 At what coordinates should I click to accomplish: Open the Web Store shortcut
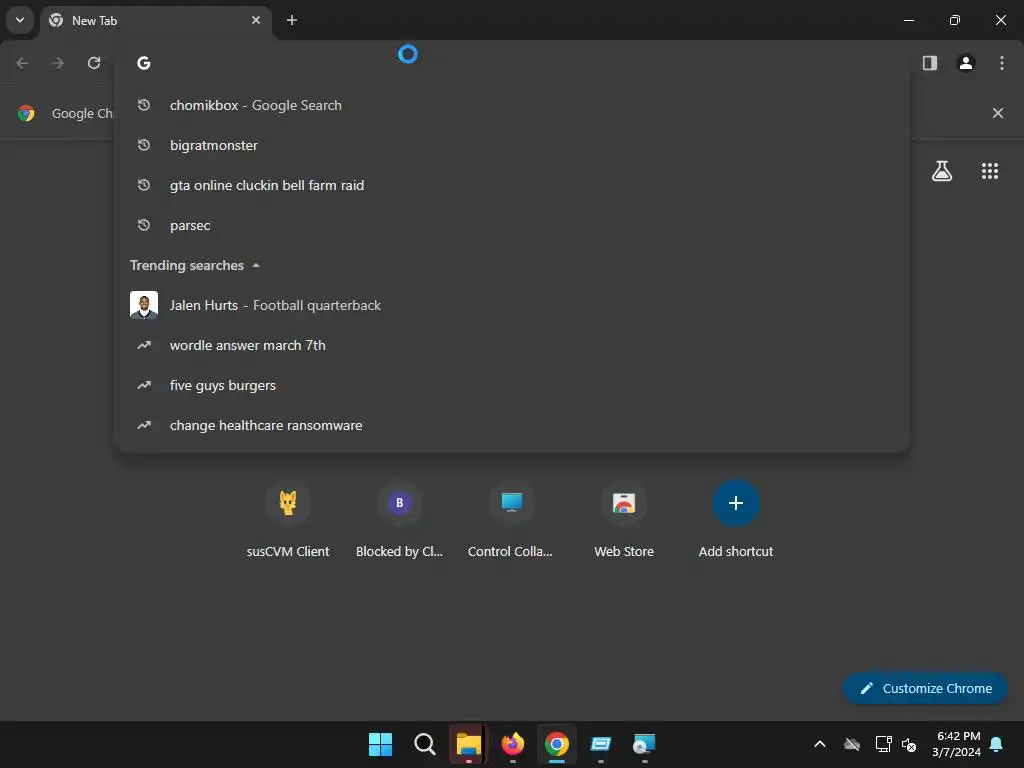[624, 520]
